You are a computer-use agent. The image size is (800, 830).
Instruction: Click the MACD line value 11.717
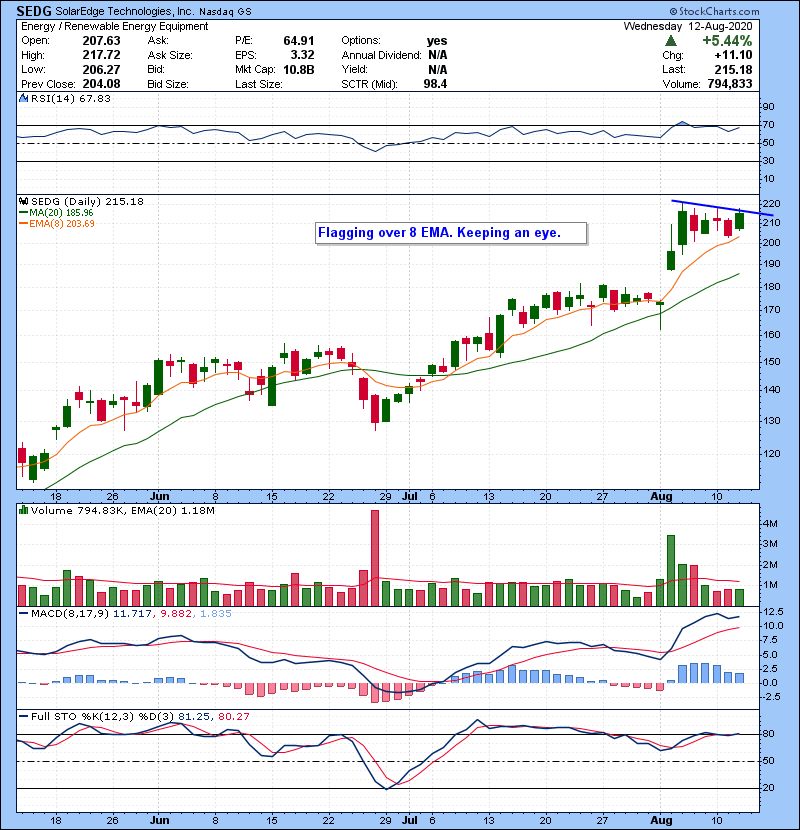pyautogui.click(x=132, y=614)
